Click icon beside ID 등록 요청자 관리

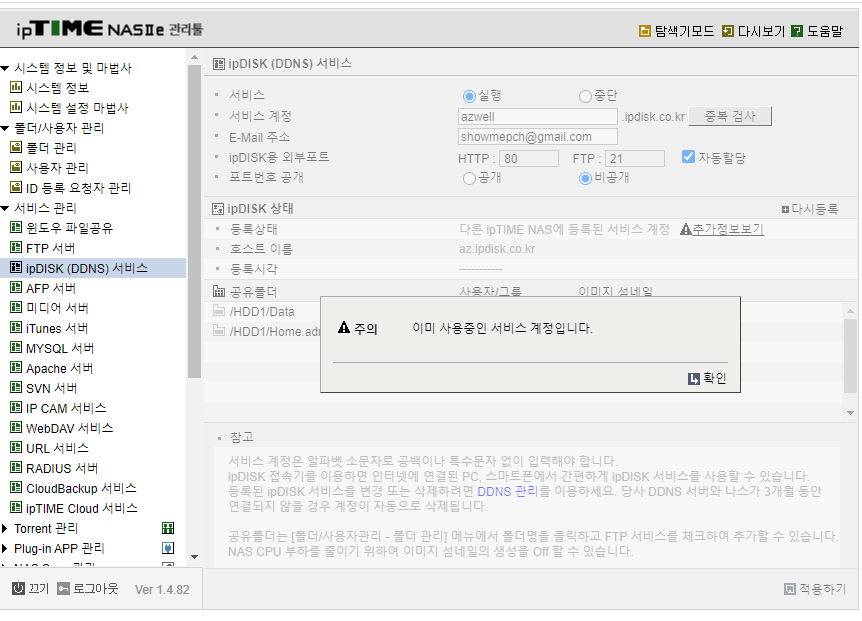click(16, 187)
